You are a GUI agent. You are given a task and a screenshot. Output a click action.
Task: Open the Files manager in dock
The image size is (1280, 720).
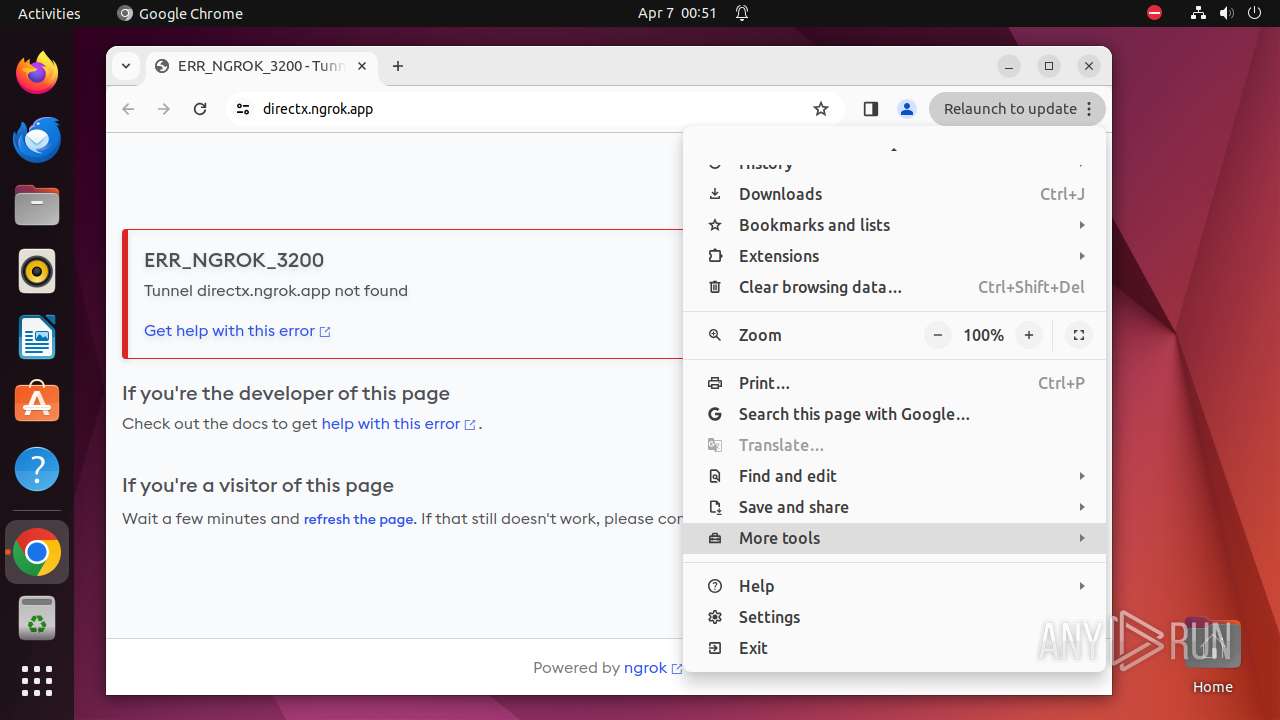37,205
